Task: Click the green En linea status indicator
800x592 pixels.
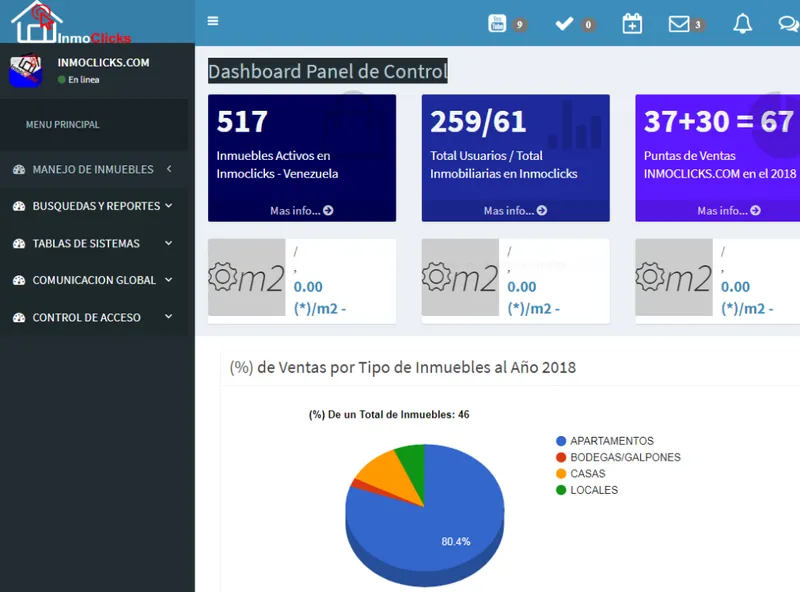Action: click(61, 80)
